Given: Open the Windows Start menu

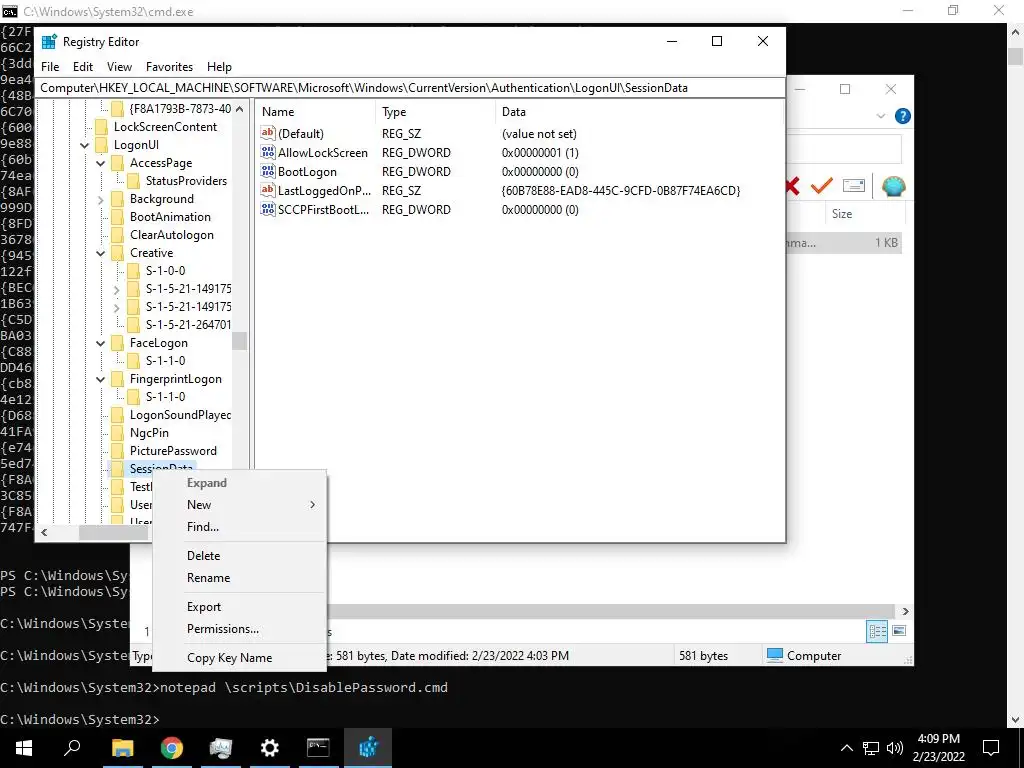Looking at the screenshot, I should 24,748.
